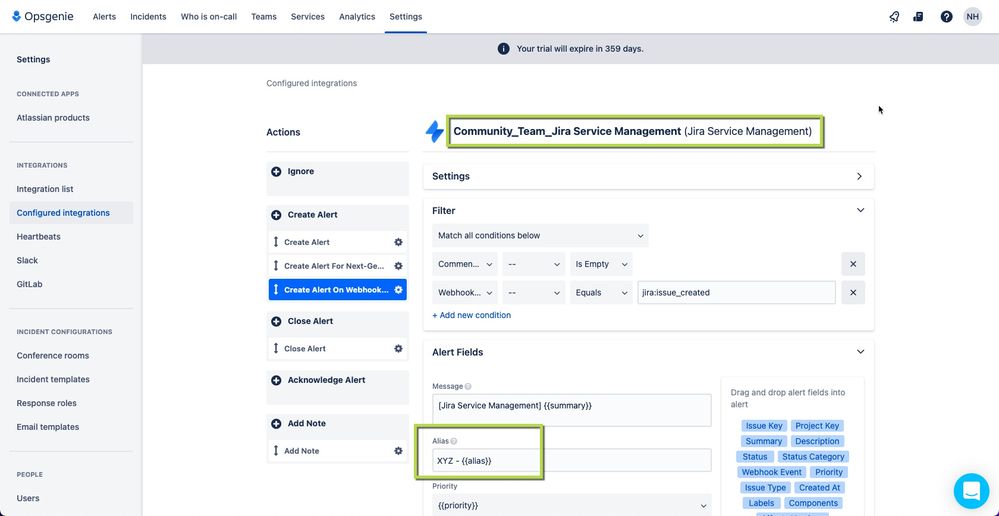Collapse the Filter section
999x516 pixels.
[860, 210]
